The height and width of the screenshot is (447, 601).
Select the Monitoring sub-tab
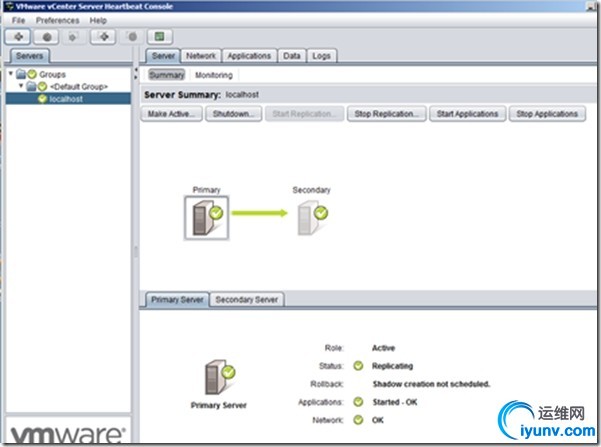click(214, 75)
